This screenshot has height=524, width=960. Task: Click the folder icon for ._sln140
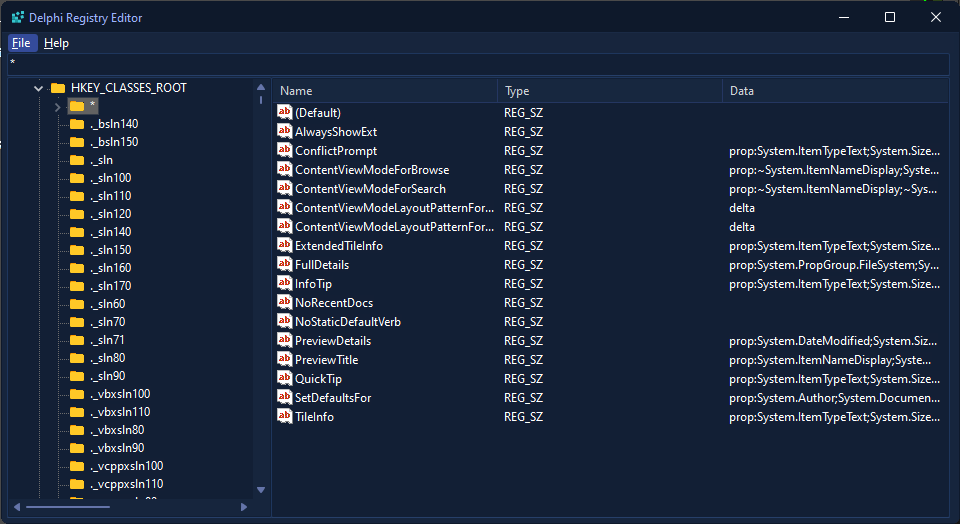tap(77, 232)
